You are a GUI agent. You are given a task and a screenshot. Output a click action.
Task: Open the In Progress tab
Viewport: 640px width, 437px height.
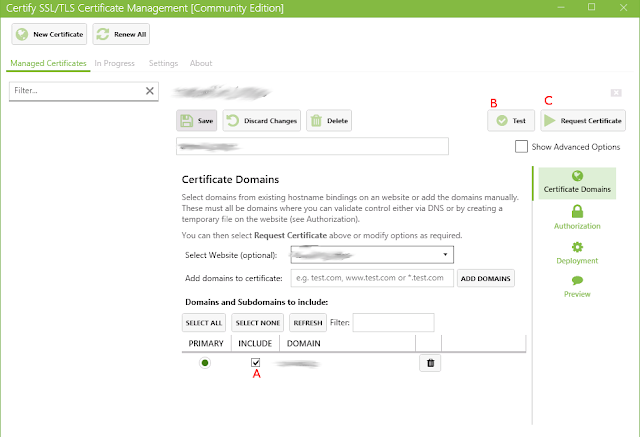(x=114, y=63)
